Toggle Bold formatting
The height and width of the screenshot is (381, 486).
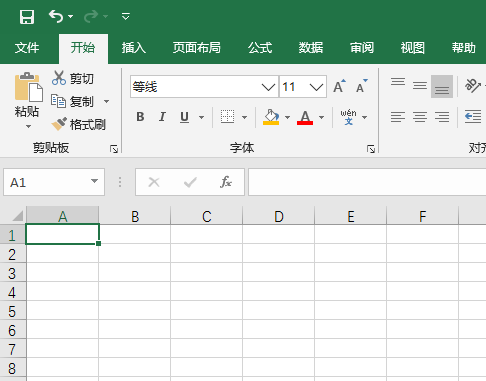[x=140, y=117]
